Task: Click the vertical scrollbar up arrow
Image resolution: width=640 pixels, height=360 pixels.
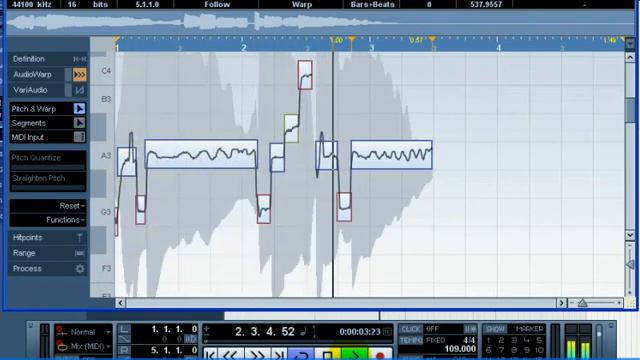Action: 630,58
